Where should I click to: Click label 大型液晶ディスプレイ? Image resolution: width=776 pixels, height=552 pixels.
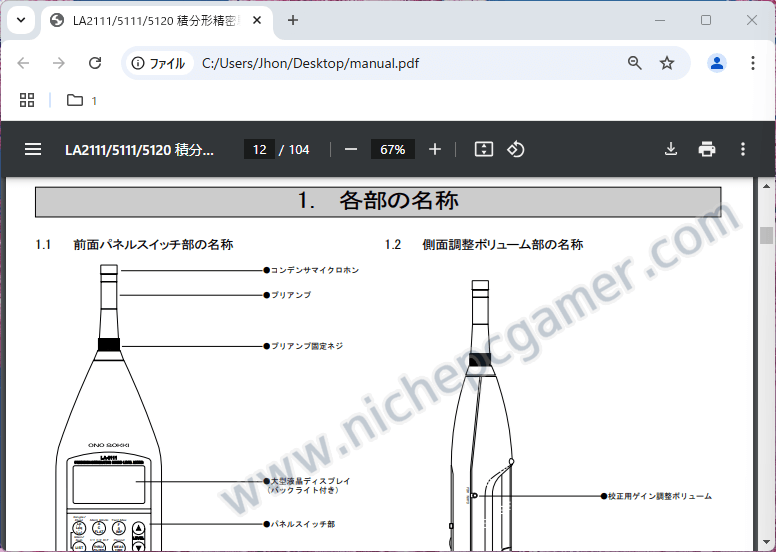point(310,481)
